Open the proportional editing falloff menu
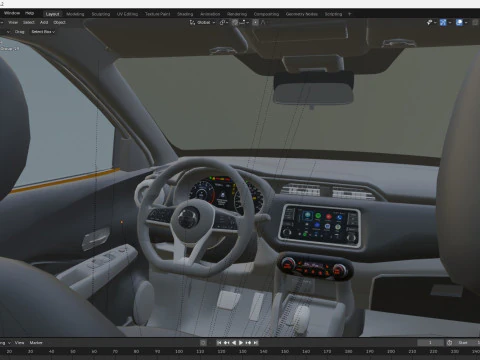480x360 pixels. coord(263,22)
